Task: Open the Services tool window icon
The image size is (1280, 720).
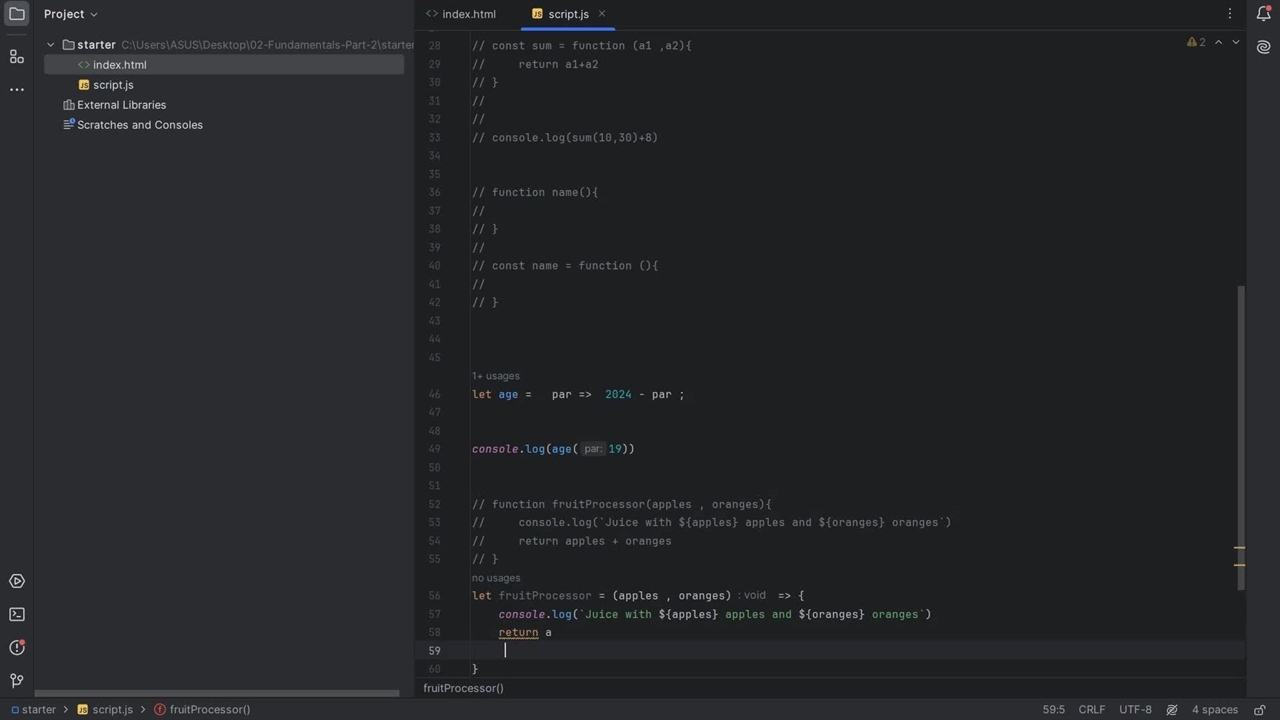Action: coord(17,581)
